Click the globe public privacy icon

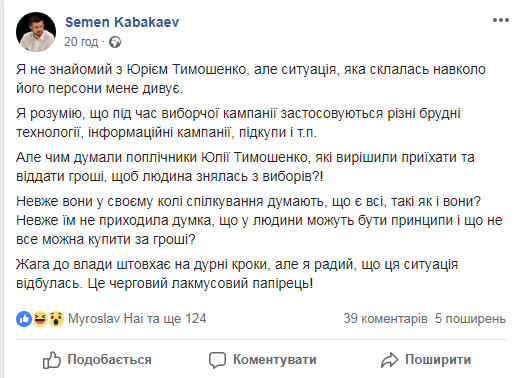[x=115, y=42]
